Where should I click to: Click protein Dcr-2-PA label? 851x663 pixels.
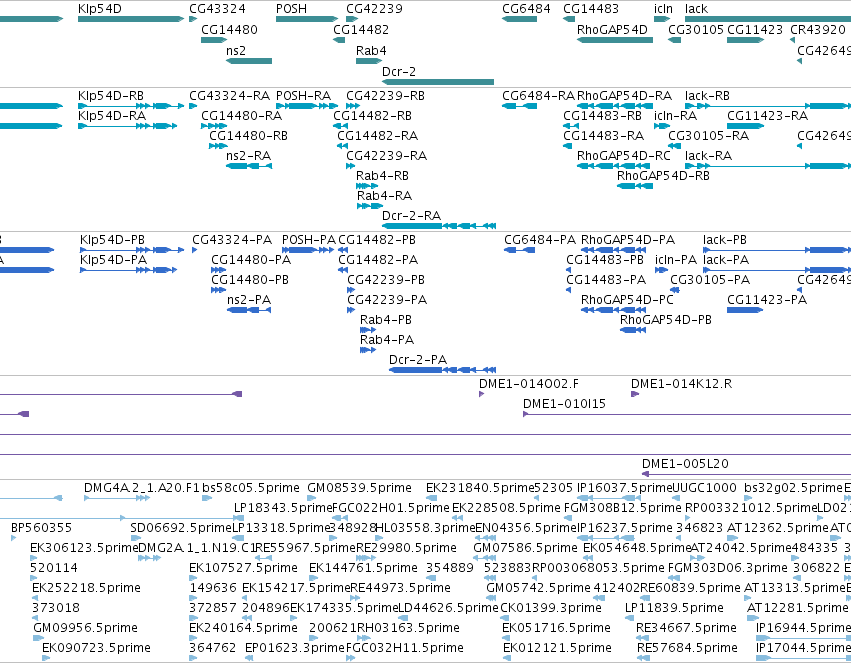coord(418,360)
